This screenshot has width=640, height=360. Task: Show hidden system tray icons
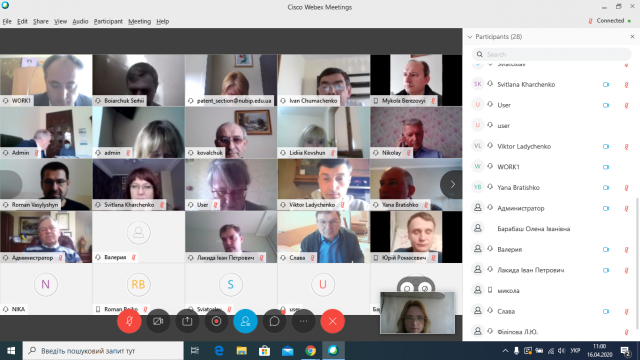[505, 351]
